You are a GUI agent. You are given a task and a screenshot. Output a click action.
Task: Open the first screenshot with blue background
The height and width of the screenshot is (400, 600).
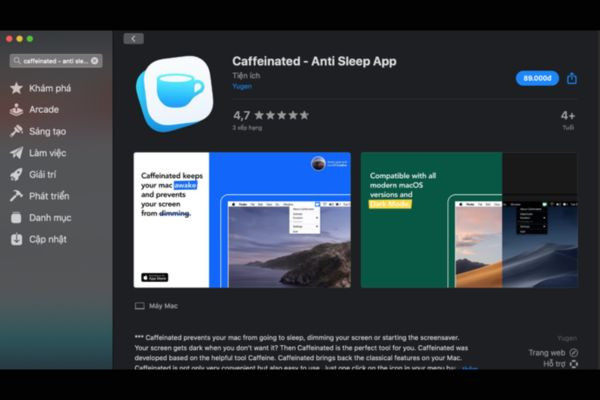(x=242, y=220)
